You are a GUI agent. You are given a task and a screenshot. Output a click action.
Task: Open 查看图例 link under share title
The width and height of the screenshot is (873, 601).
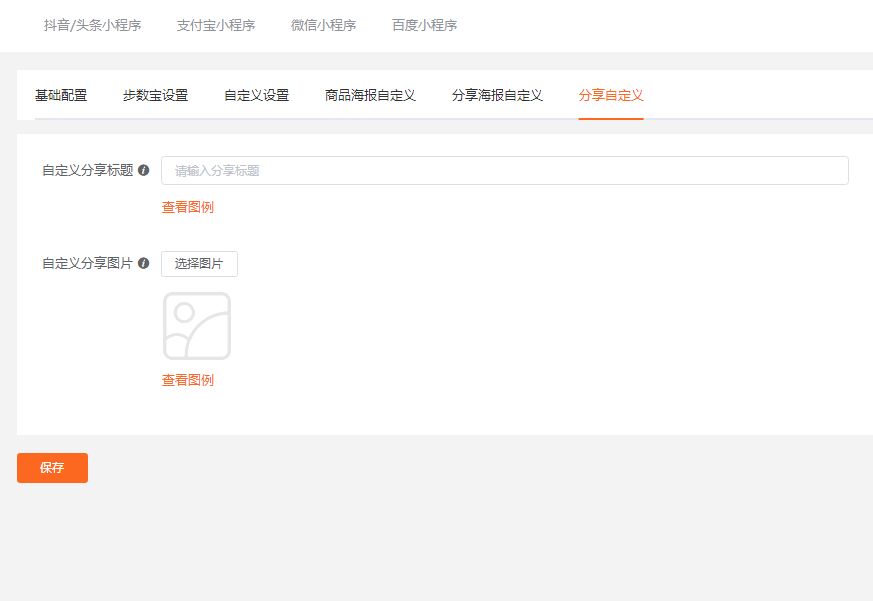click(x=188, y=207)
